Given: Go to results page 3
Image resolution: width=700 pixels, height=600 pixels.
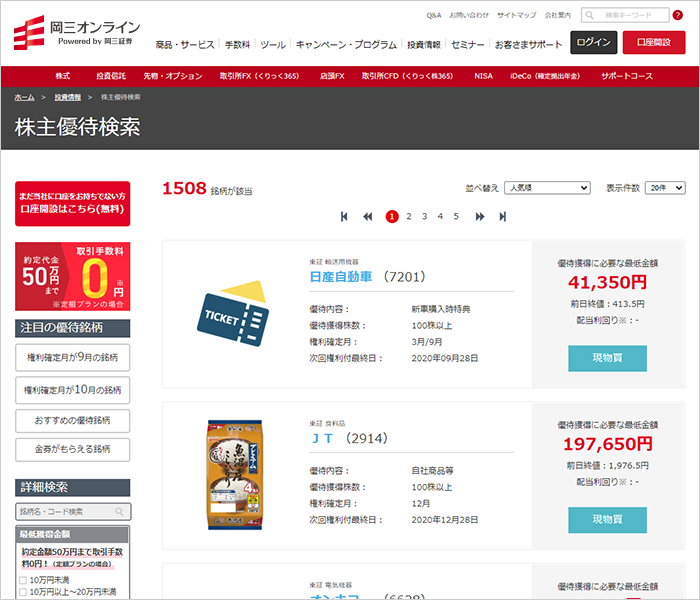Looking at the screenshot, I should tap(425, 217).
